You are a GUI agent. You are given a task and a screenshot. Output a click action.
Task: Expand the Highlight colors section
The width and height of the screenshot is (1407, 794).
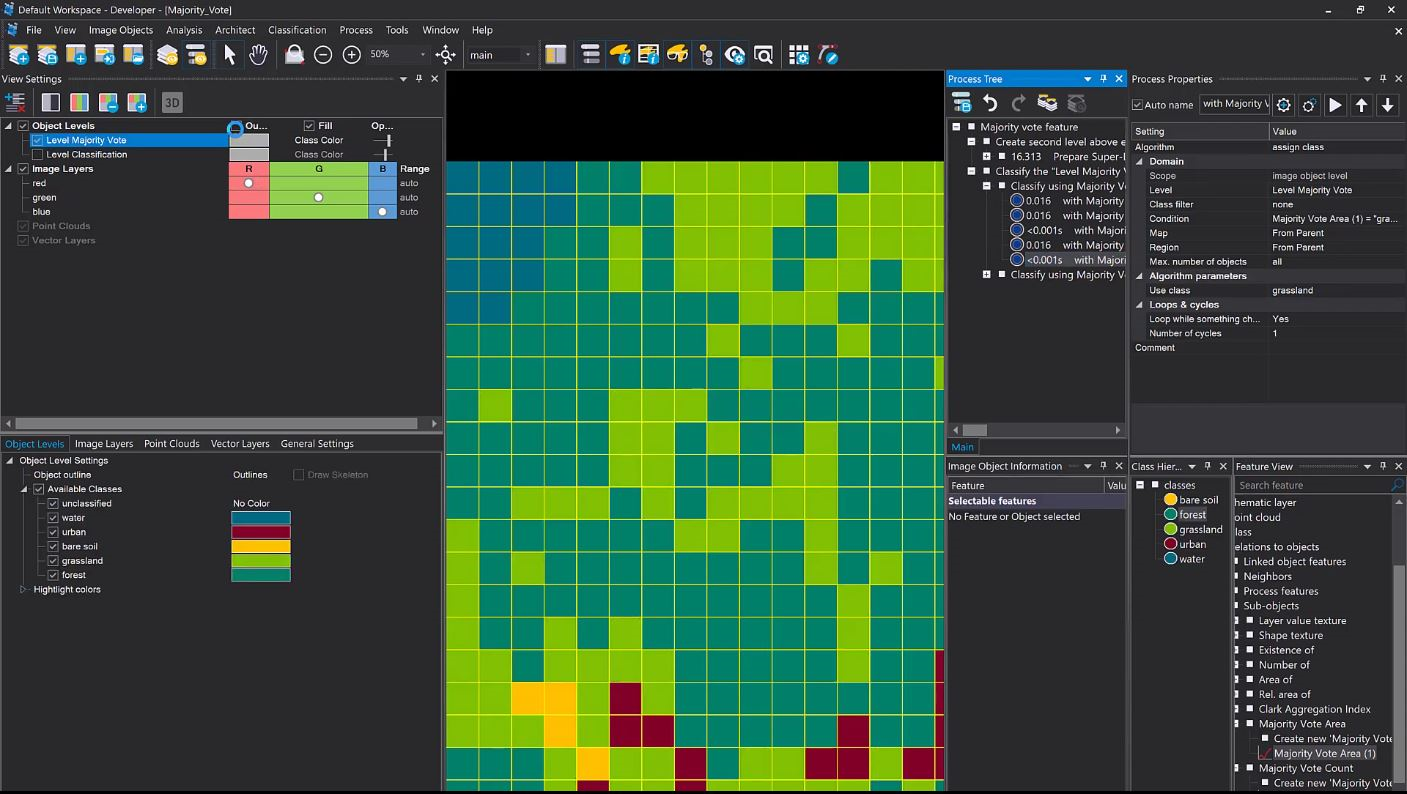point(24,590)
